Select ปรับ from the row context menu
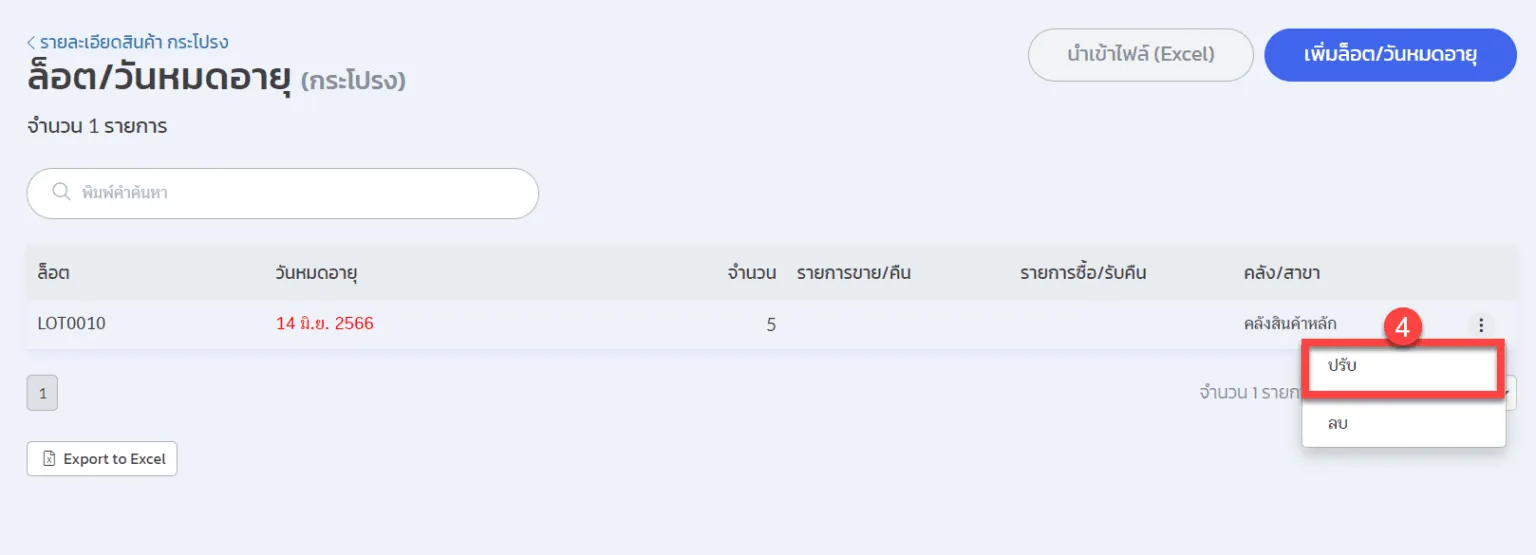 pyautogui.click(x=1400, y=366)
